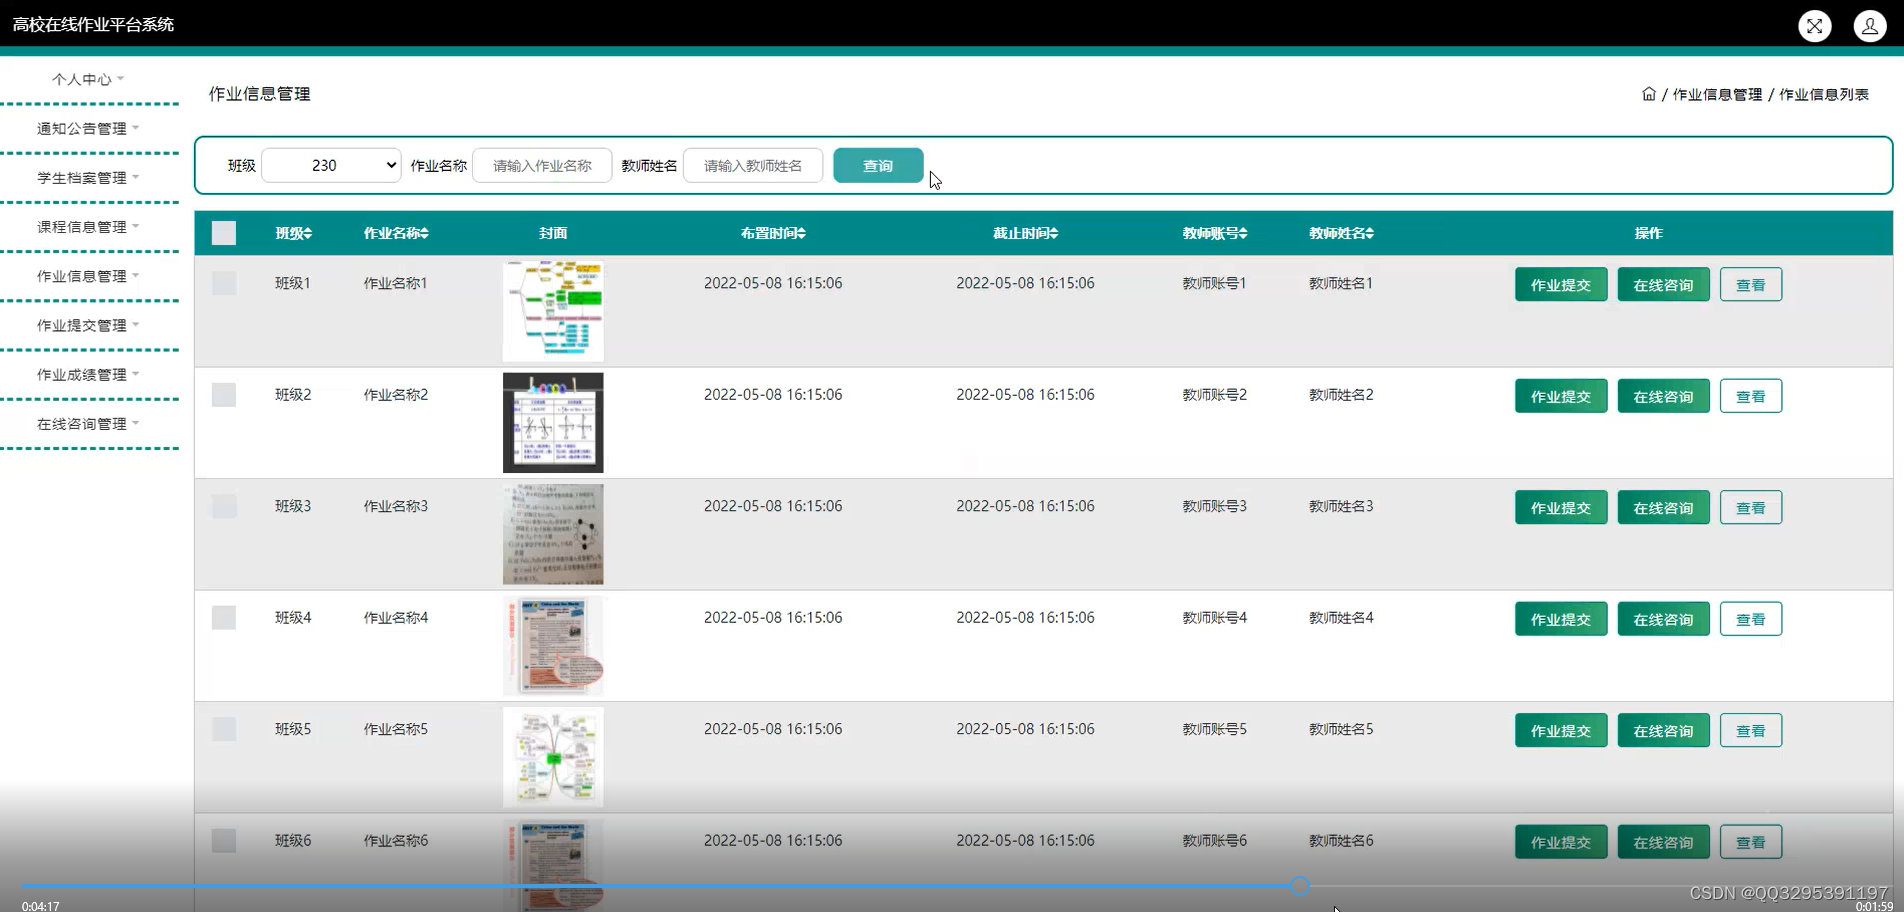Viewport: 1904px width, 912px height.
Task: Click 查看 button for 班级6 row
Action: pos(1751,842)
